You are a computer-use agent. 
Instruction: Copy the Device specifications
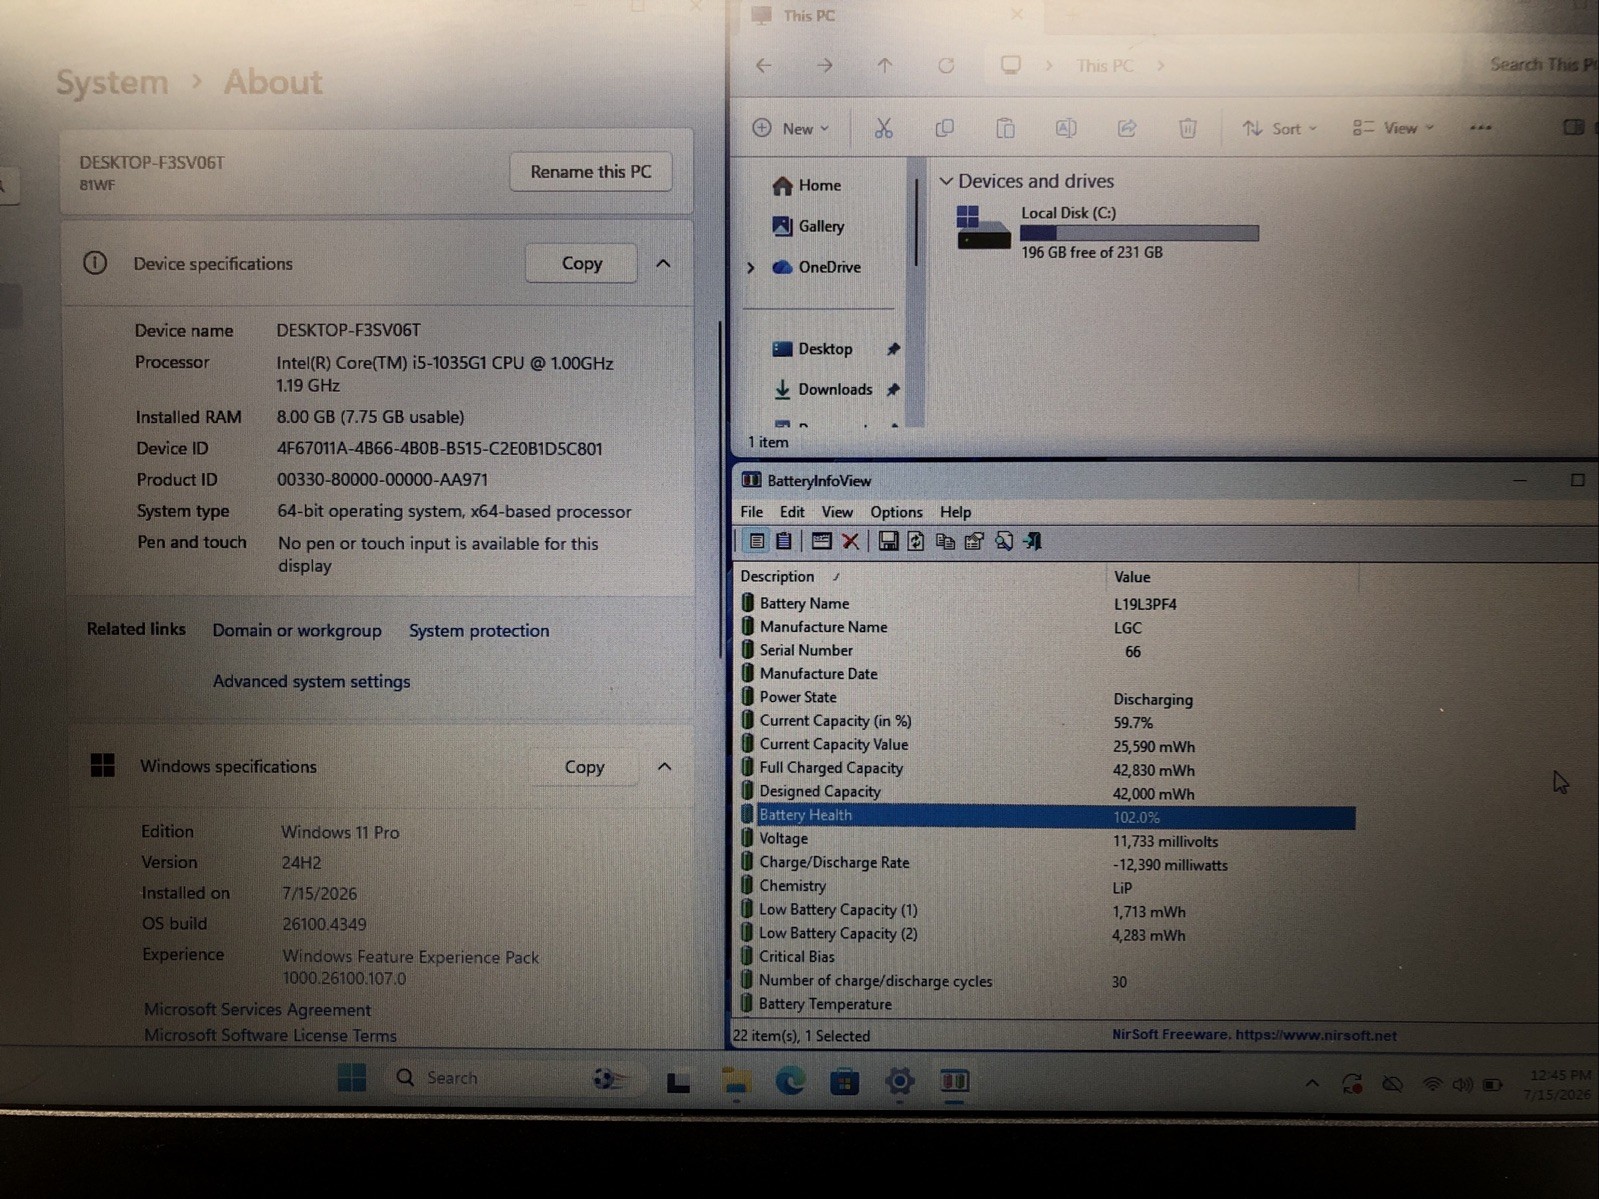pyautogui.click(x=581, y=264)
